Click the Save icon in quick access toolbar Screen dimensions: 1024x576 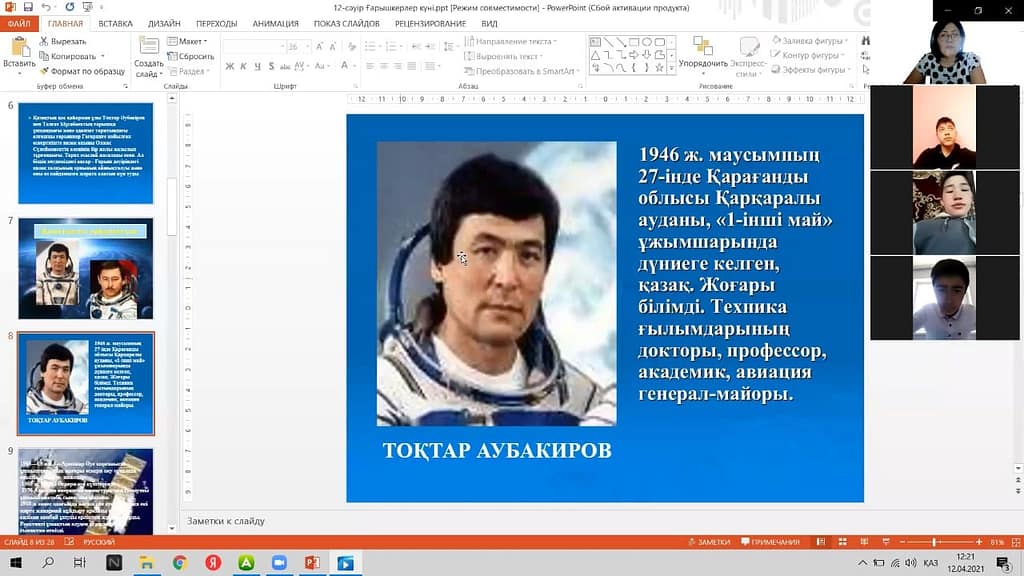[x=28, y=7]
